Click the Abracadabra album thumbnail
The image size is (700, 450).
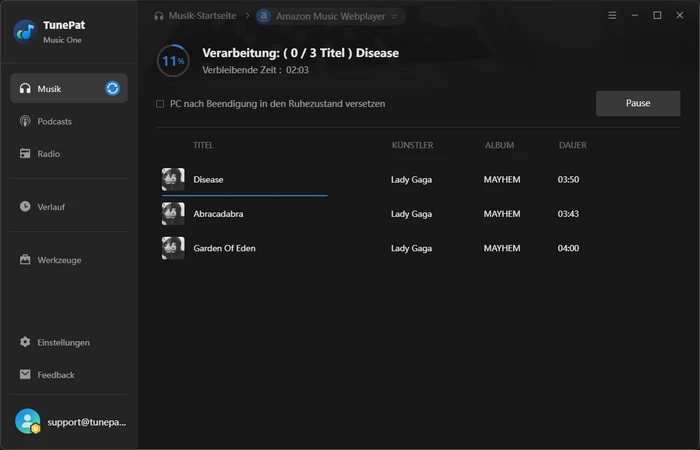pyautogui.click(x=173, y=213)
